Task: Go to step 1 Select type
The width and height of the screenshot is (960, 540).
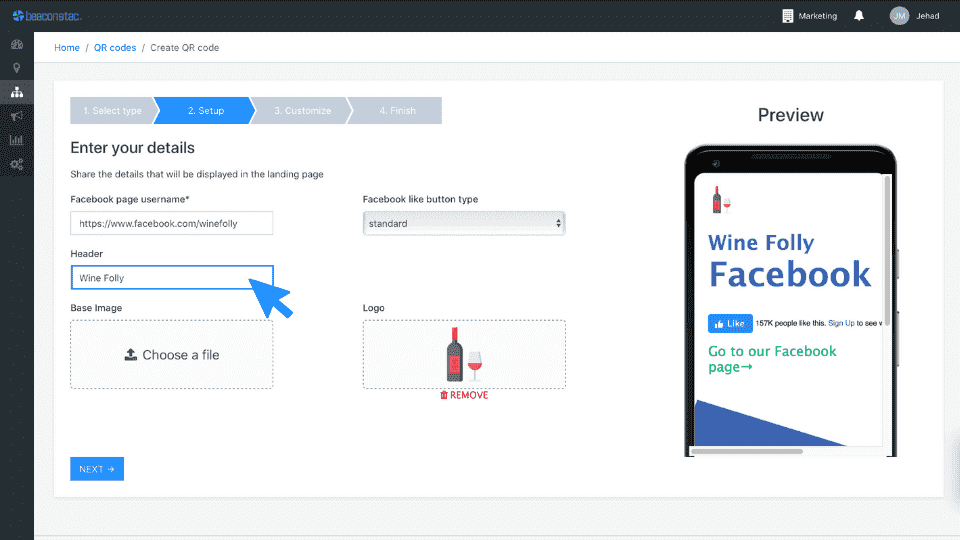Action: coord(112,111)
